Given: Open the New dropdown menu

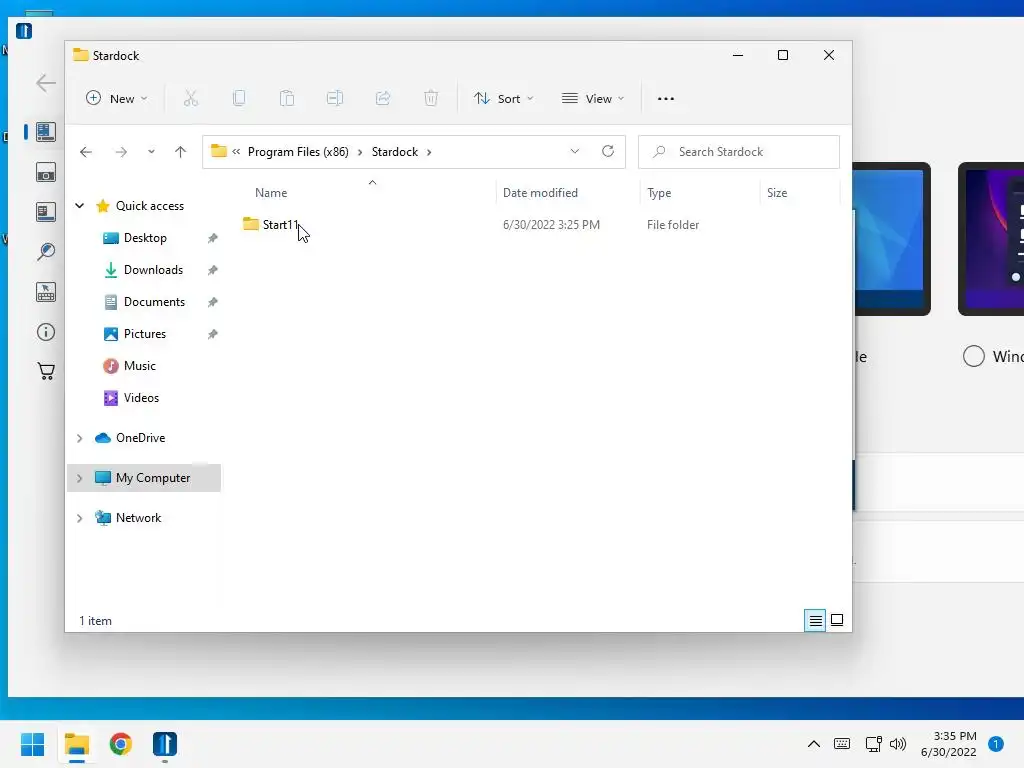Looking at the screenshot, I should click(x=117, y=99).
